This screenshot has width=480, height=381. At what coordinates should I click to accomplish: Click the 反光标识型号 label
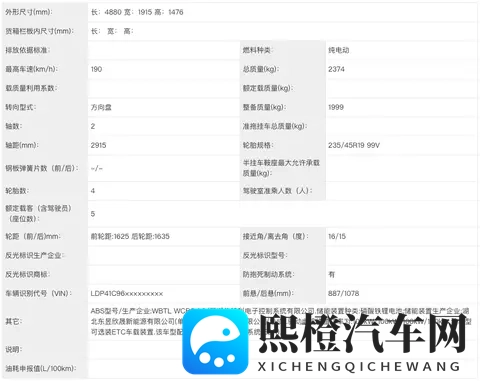pyautogui.click(x=265, y=256)
